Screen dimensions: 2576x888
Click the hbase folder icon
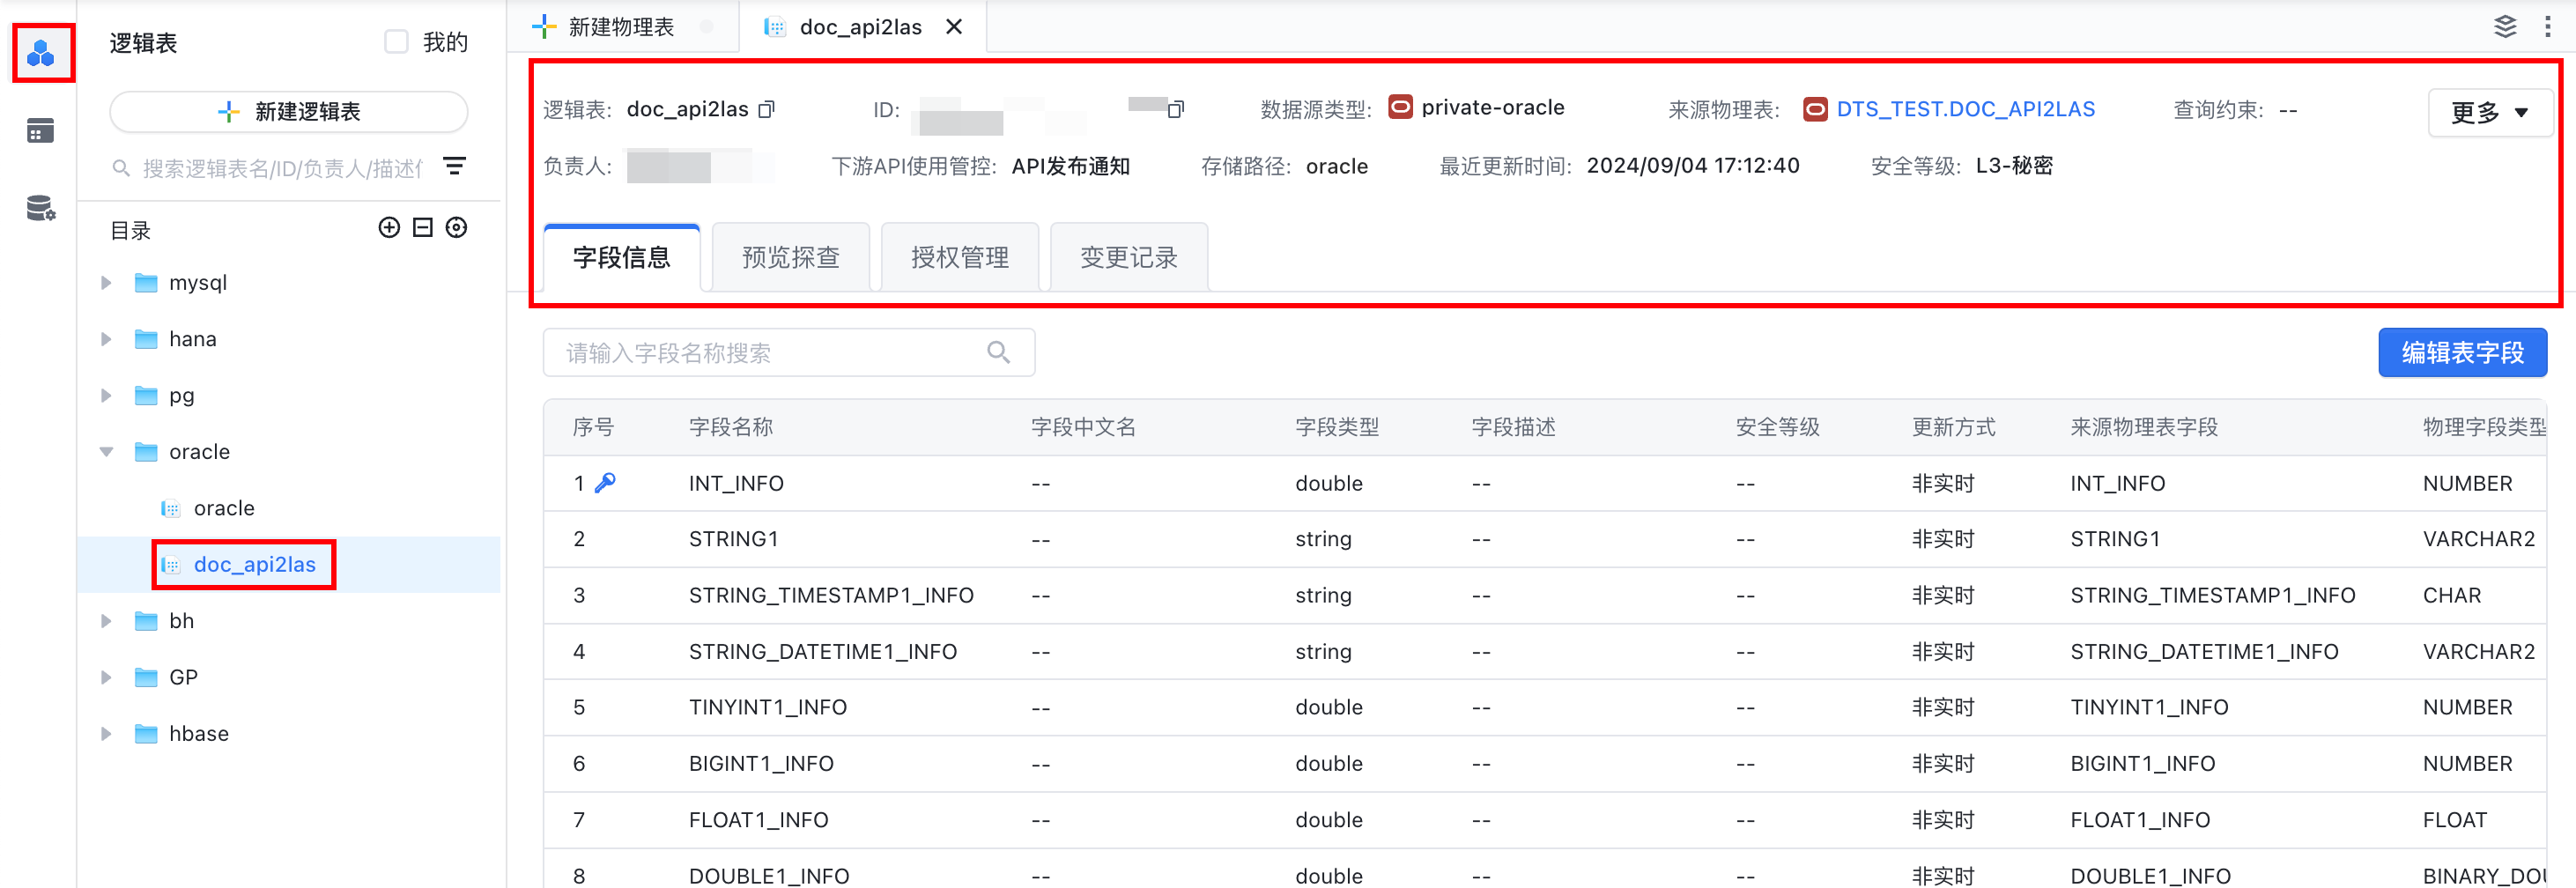point(146,734)
